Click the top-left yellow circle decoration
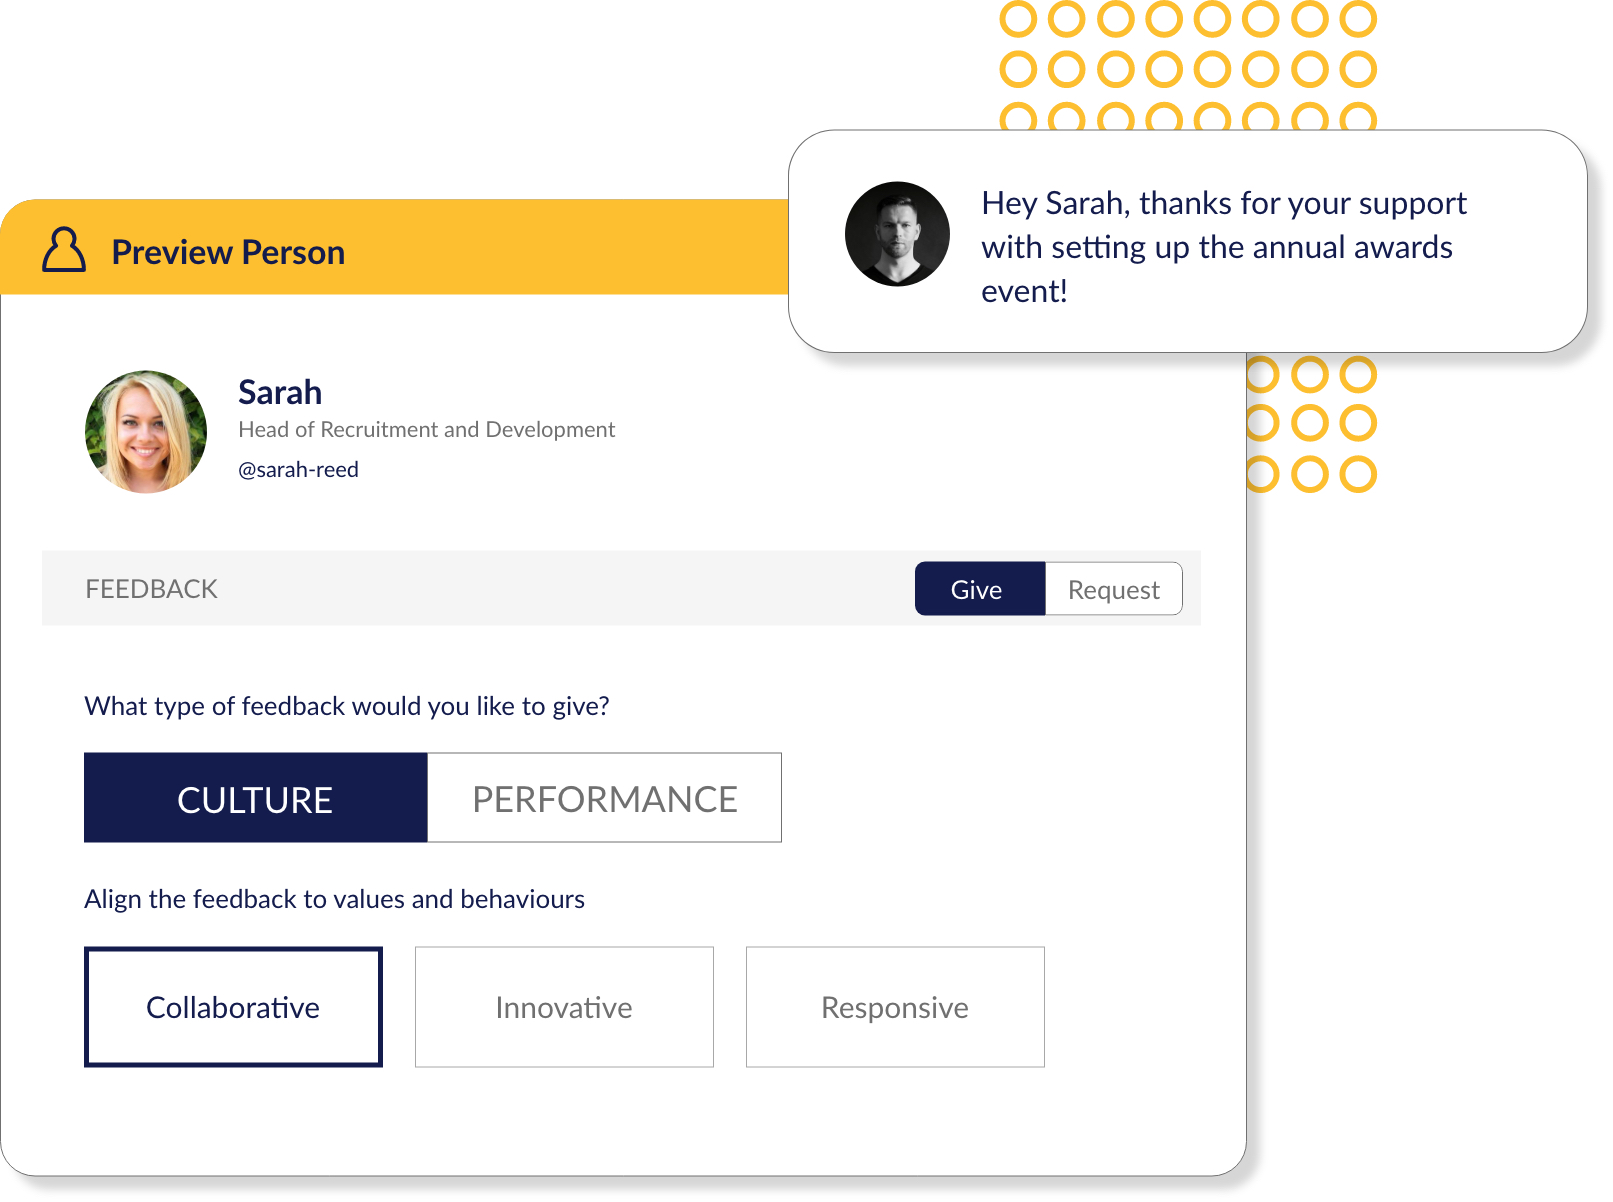The width and height of the screenshot is (1613, 1202). pyautogui.click(x=1018, y=18)
